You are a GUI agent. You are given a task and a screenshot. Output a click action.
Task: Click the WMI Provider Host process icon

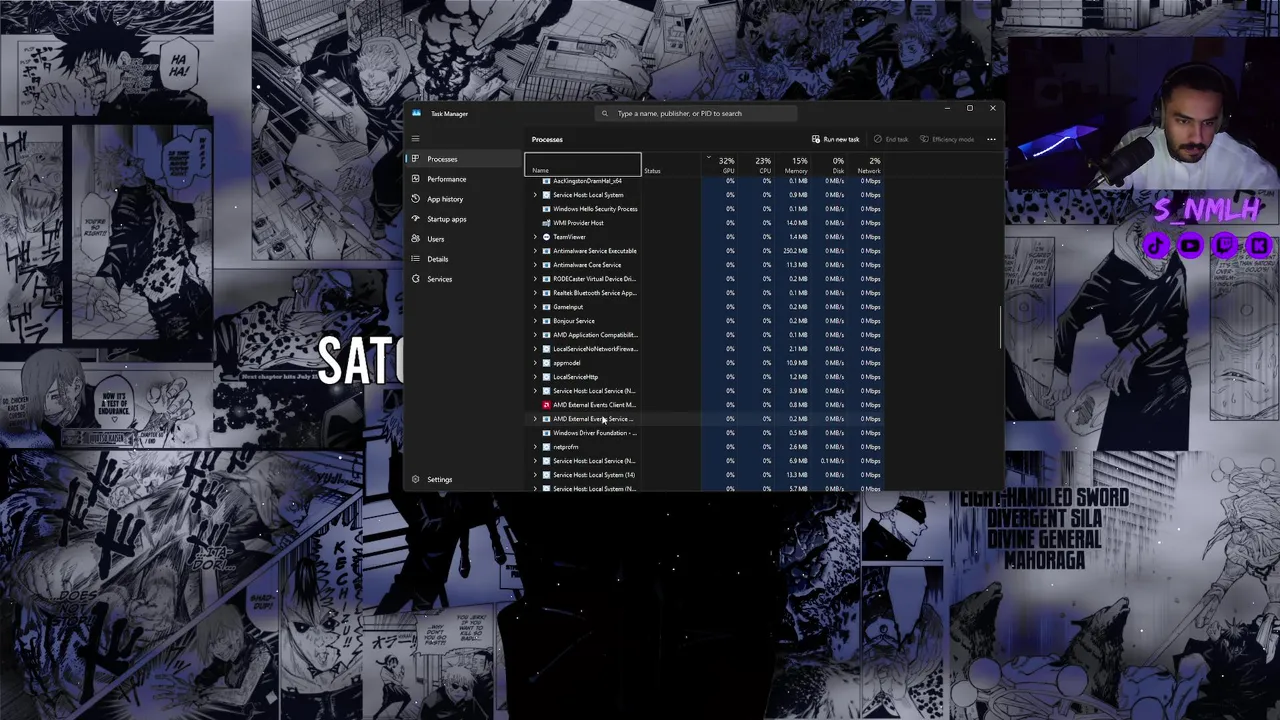tap(546, 223)
